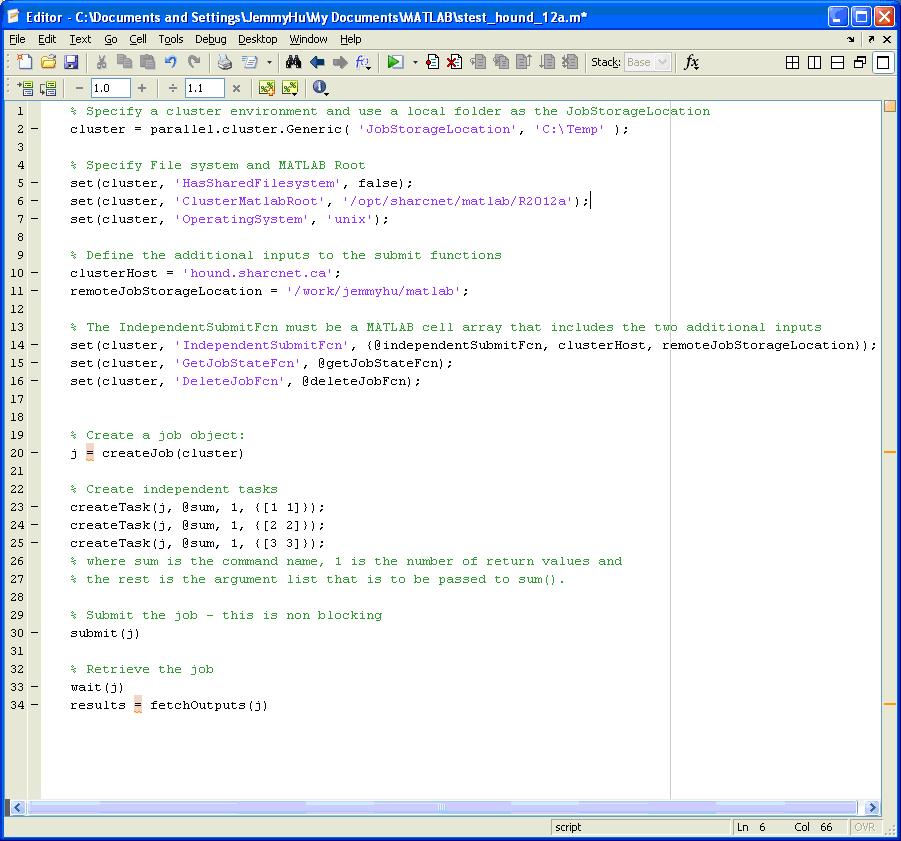Click the Navigate Back arrow icon
The height and width of the screenshot is (841, 901).
click(x=317, y=62)
